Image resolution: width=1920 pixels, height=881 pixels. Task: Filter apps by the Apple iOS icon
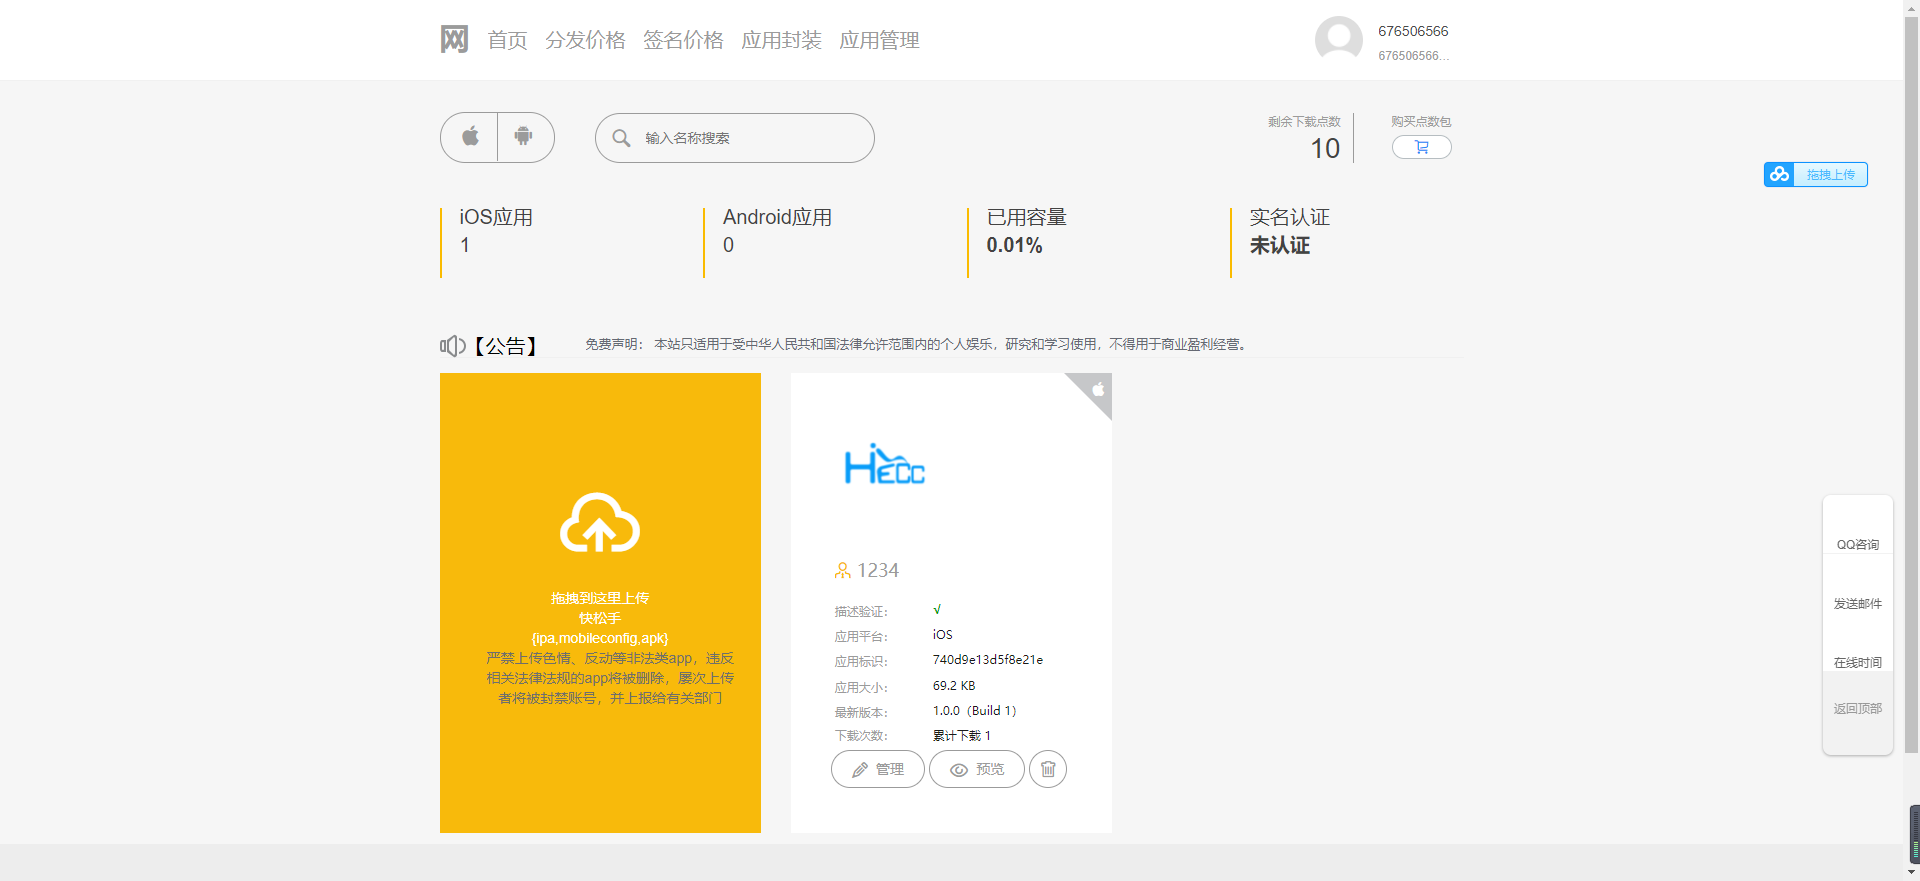pos(470,137)
